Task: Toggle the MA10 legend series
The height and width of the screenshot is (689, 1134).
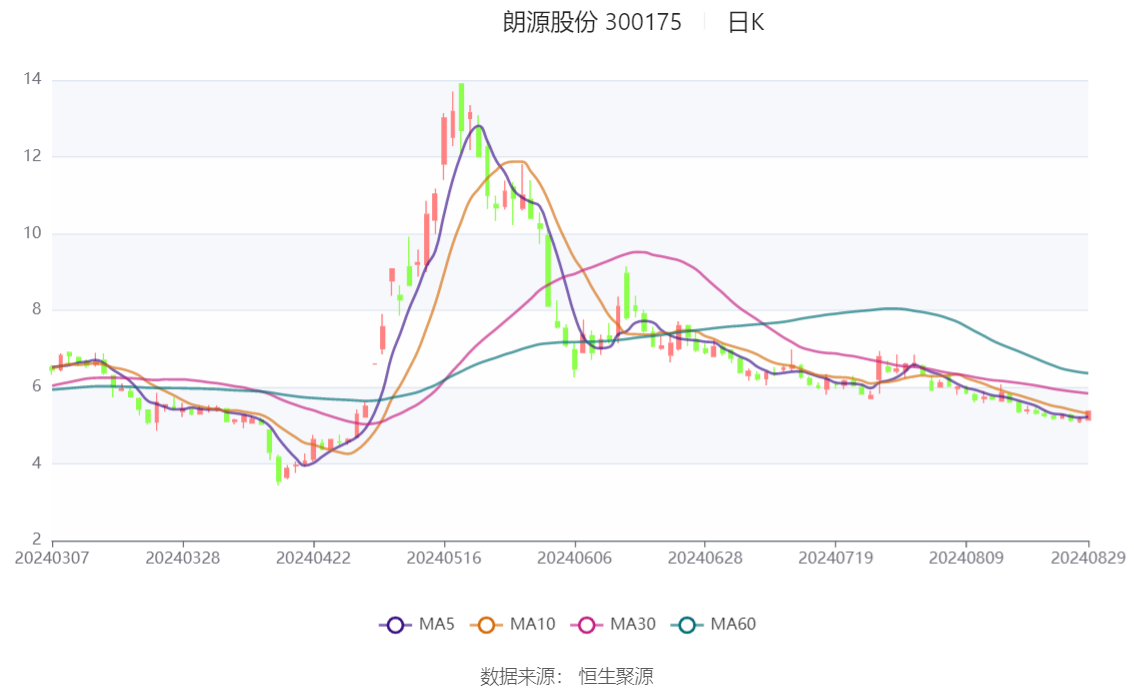Action: tap(513, 625)
